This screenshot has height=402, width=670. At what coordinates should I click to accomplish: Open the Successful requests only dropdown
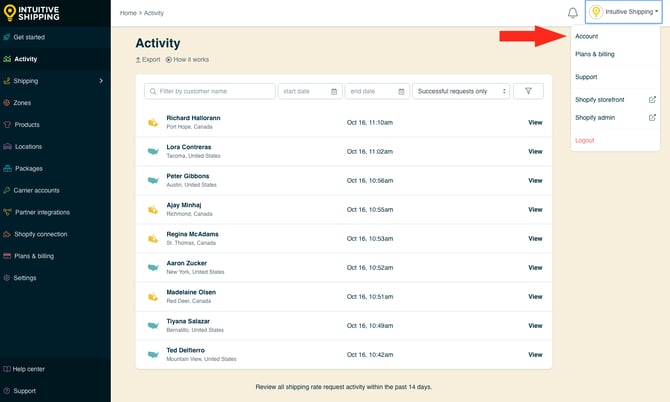coord(460,91)
